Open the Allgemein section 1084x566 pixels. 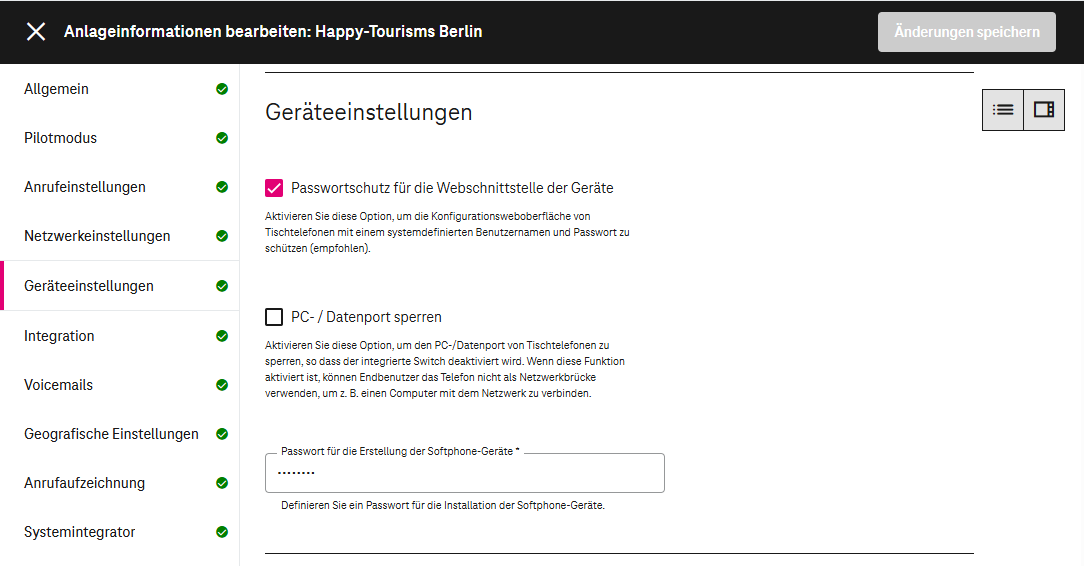57,89
